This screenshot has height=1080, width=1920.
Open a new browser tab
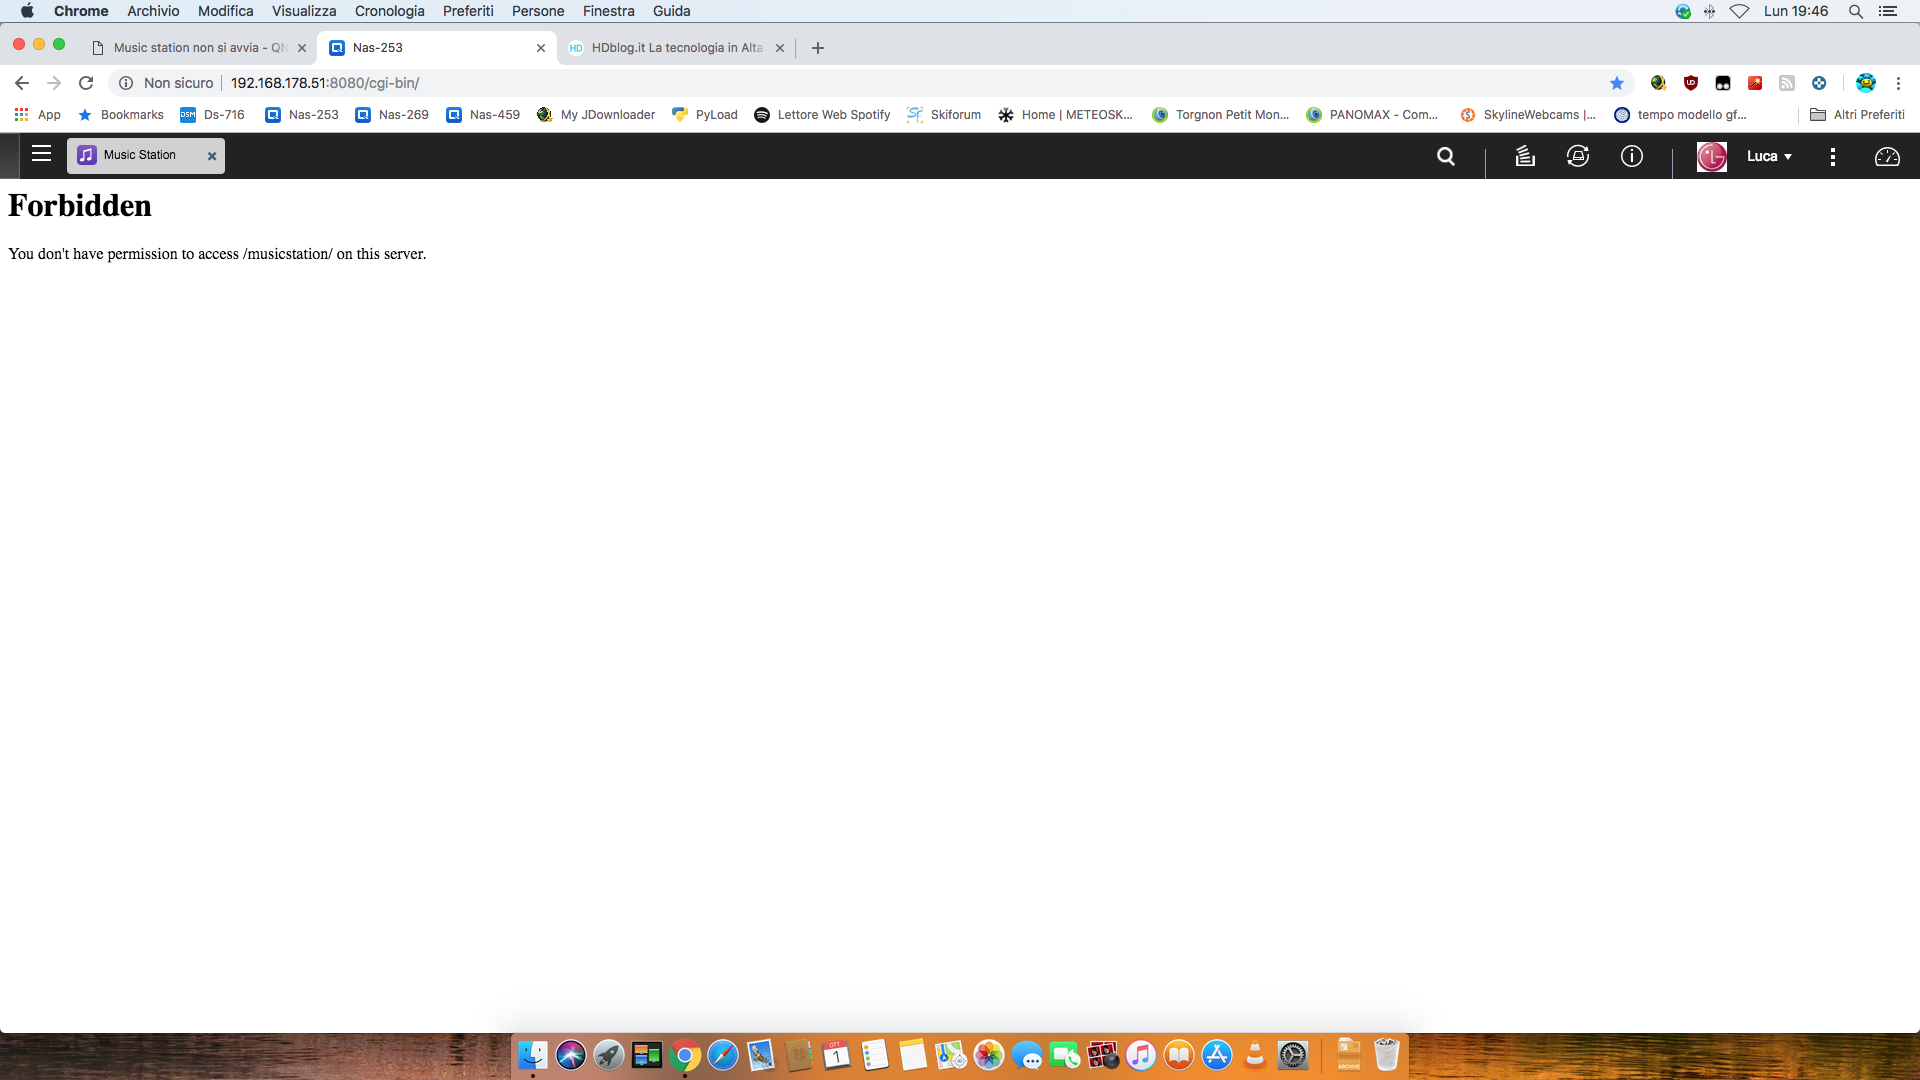pos(817,48)
